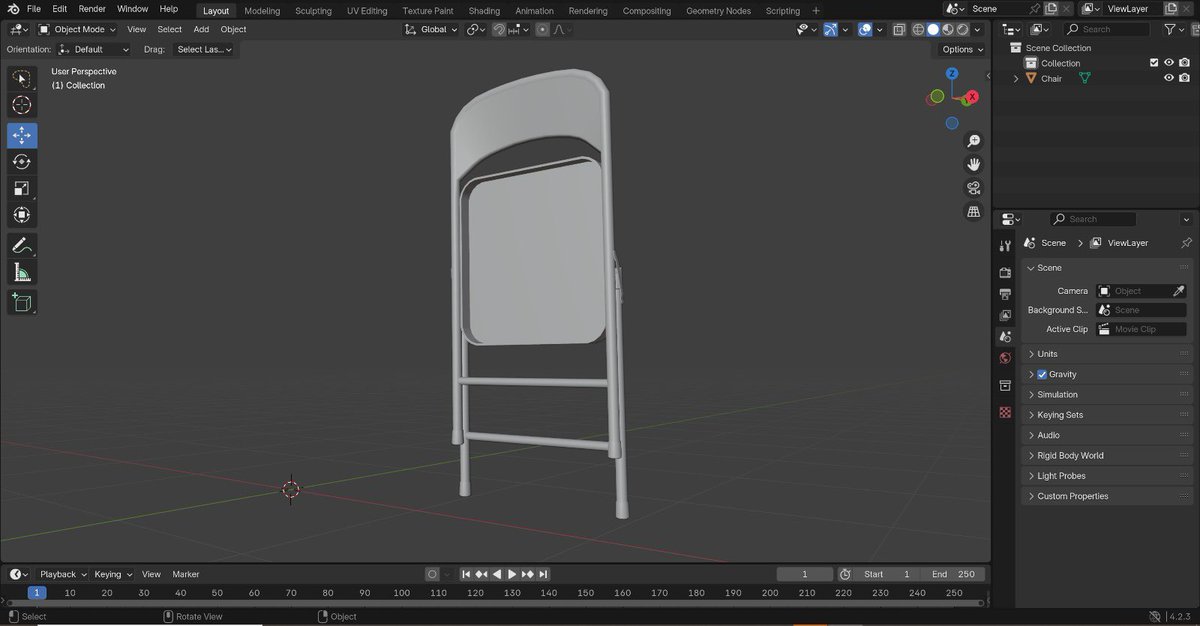Activate the Rotate tool
The image size is (1200, 626).
click(22, 161)
